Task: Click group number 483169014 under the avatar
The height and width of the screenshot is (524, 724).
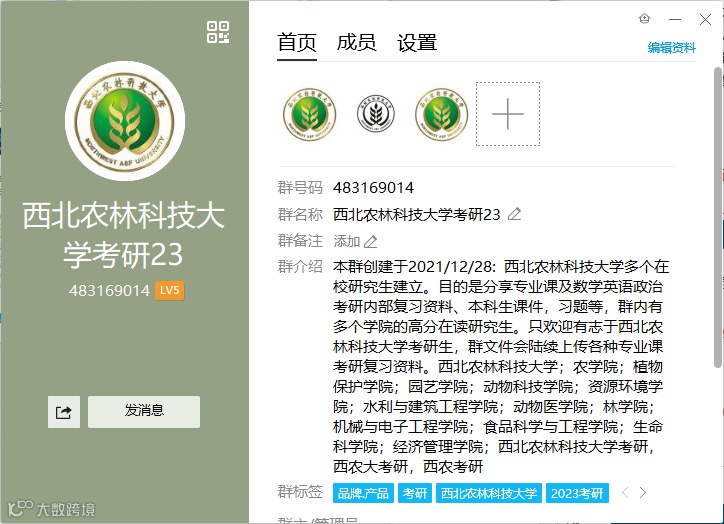Action: click(x=109, y=291)
